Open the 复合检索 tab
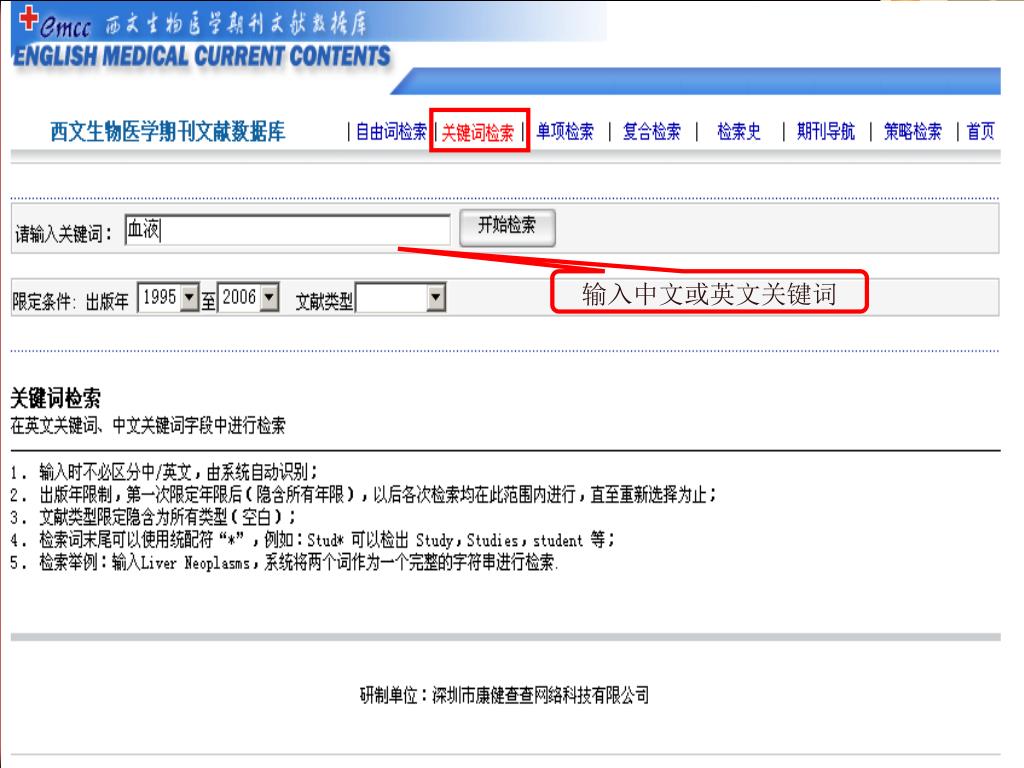Screen dimensions: 1024x768 tap(652, 132)
